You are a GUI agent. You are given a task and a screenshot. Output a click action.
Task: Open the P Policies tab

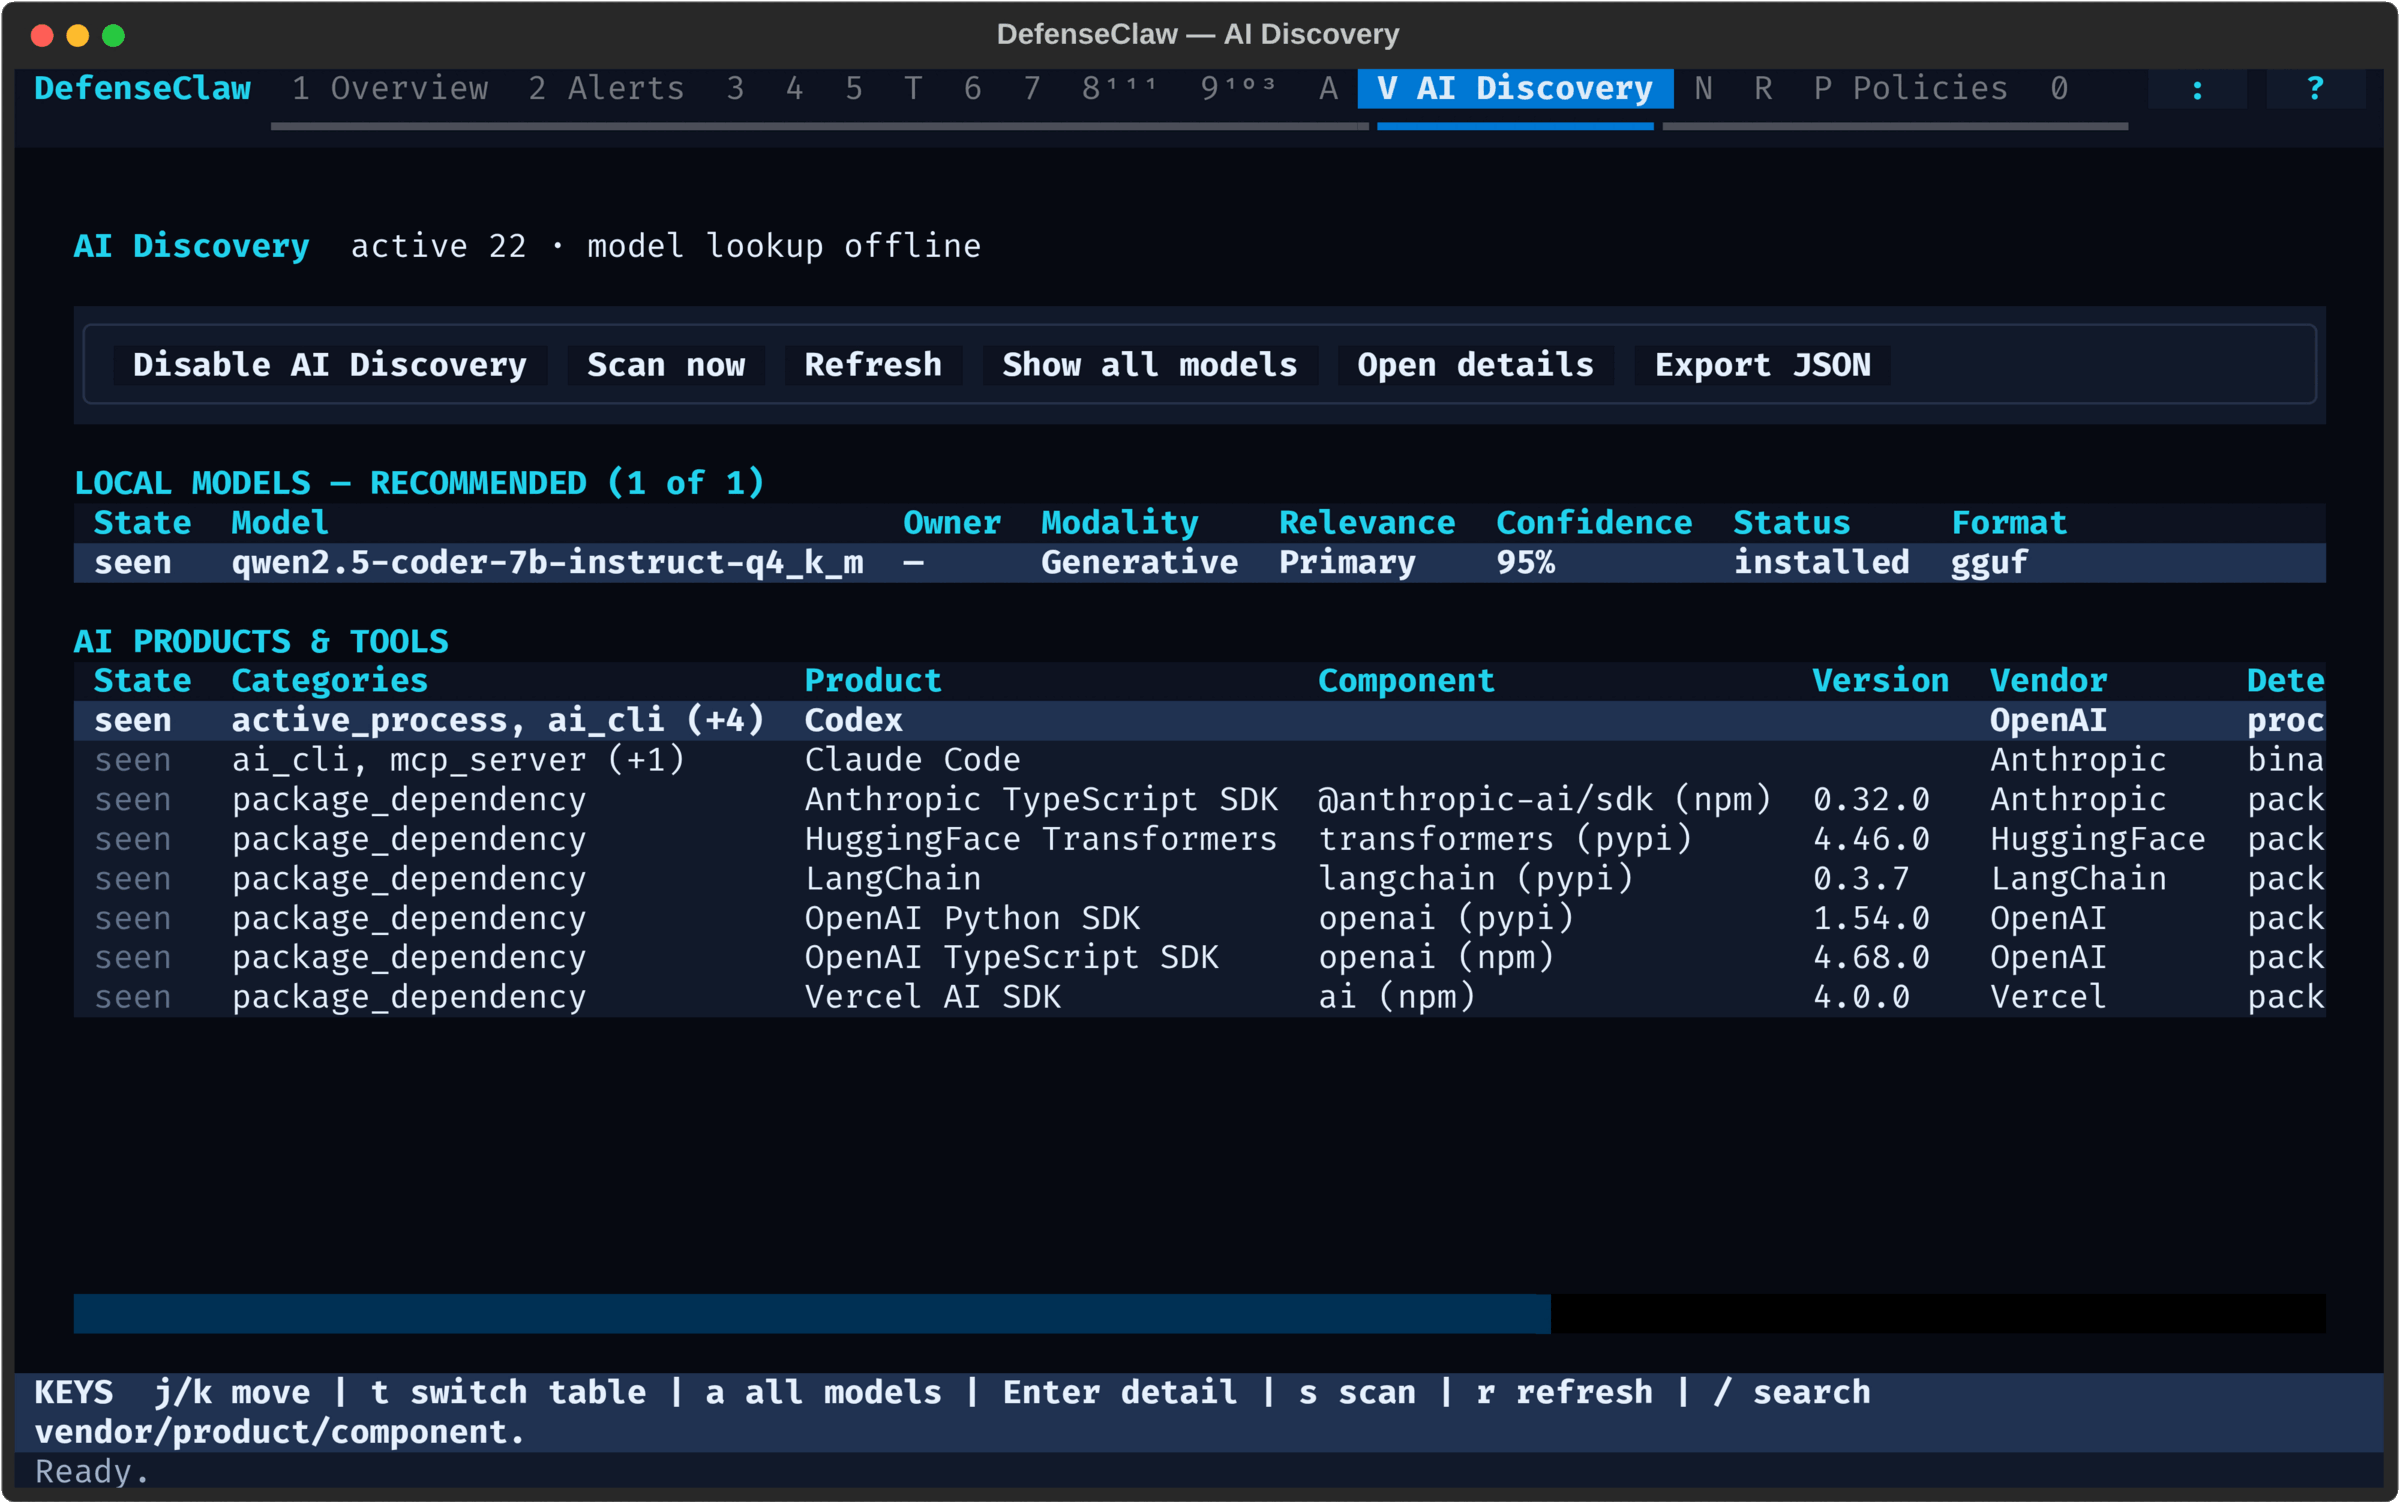[x=1911, y=89]
